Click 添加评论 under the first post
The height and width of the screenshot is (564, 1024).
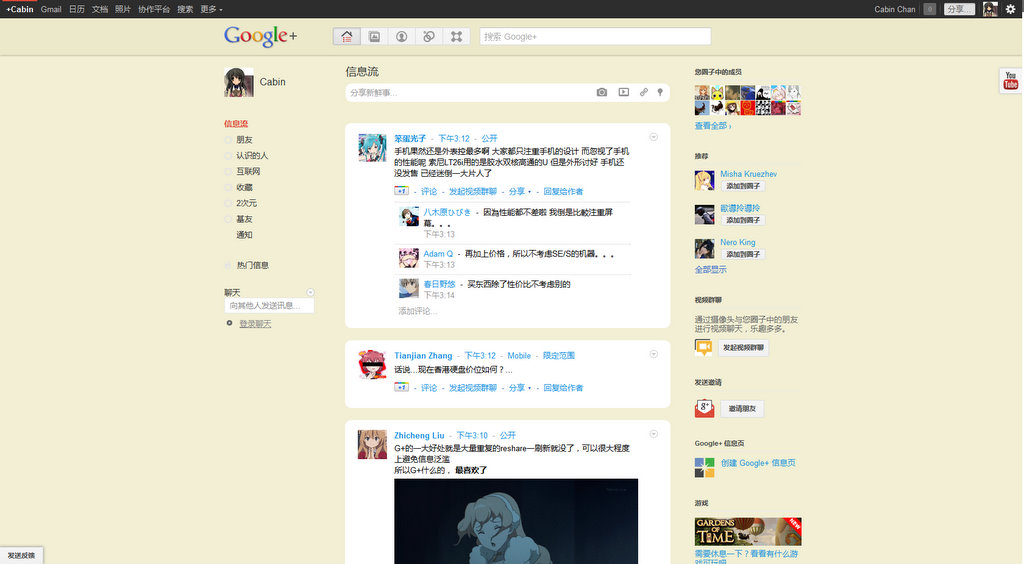pos(417,311)
